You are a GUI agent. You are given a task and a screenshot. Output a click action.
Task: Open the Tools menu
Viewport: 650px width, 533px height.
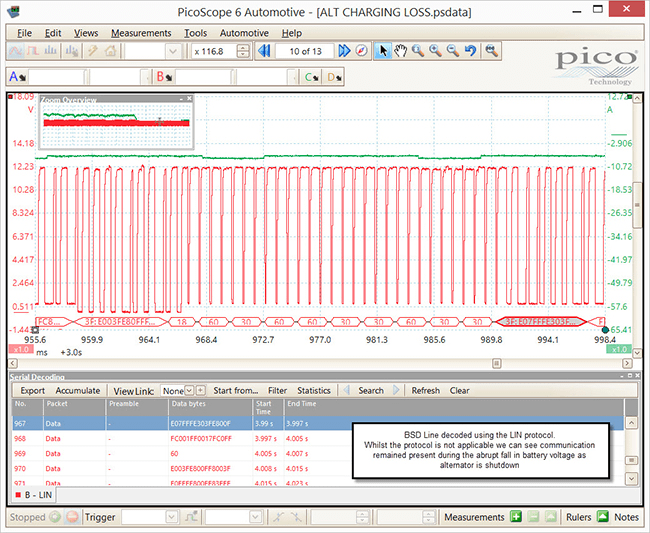coord(195,33)
